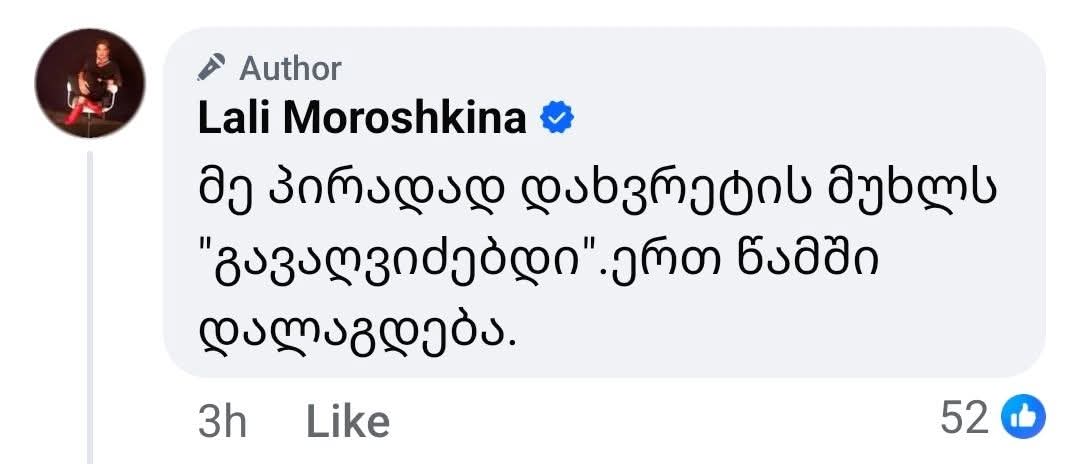The height and width of the screenshot is (464, 1080).
Task: Click the word "დალაგდება" in the comment
Action: pos(357,325)
